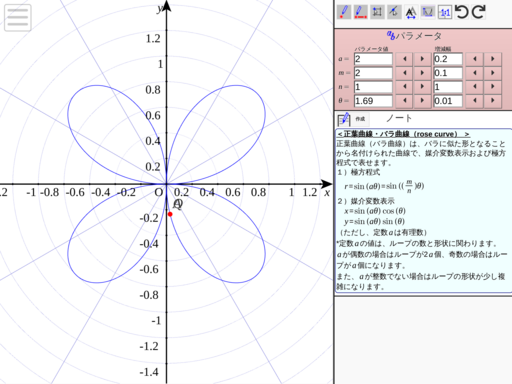Select the point-on-curve tool icon
512x384 pixels.
point(394,12)
